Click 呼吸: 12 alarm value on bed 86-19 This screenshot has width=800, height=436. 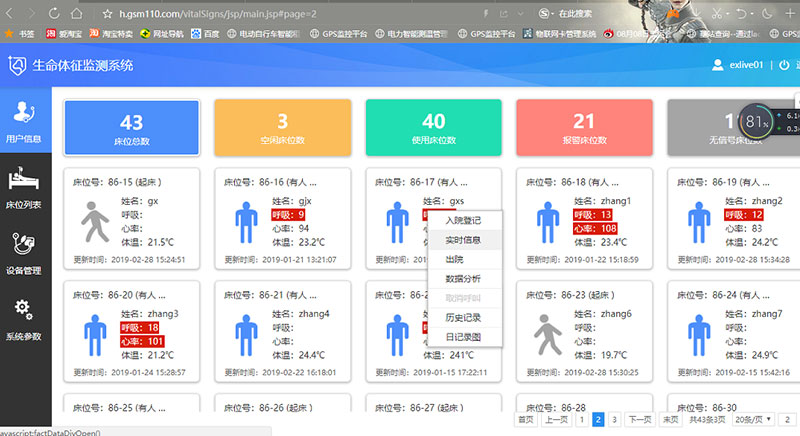click(x=743, y=215)
